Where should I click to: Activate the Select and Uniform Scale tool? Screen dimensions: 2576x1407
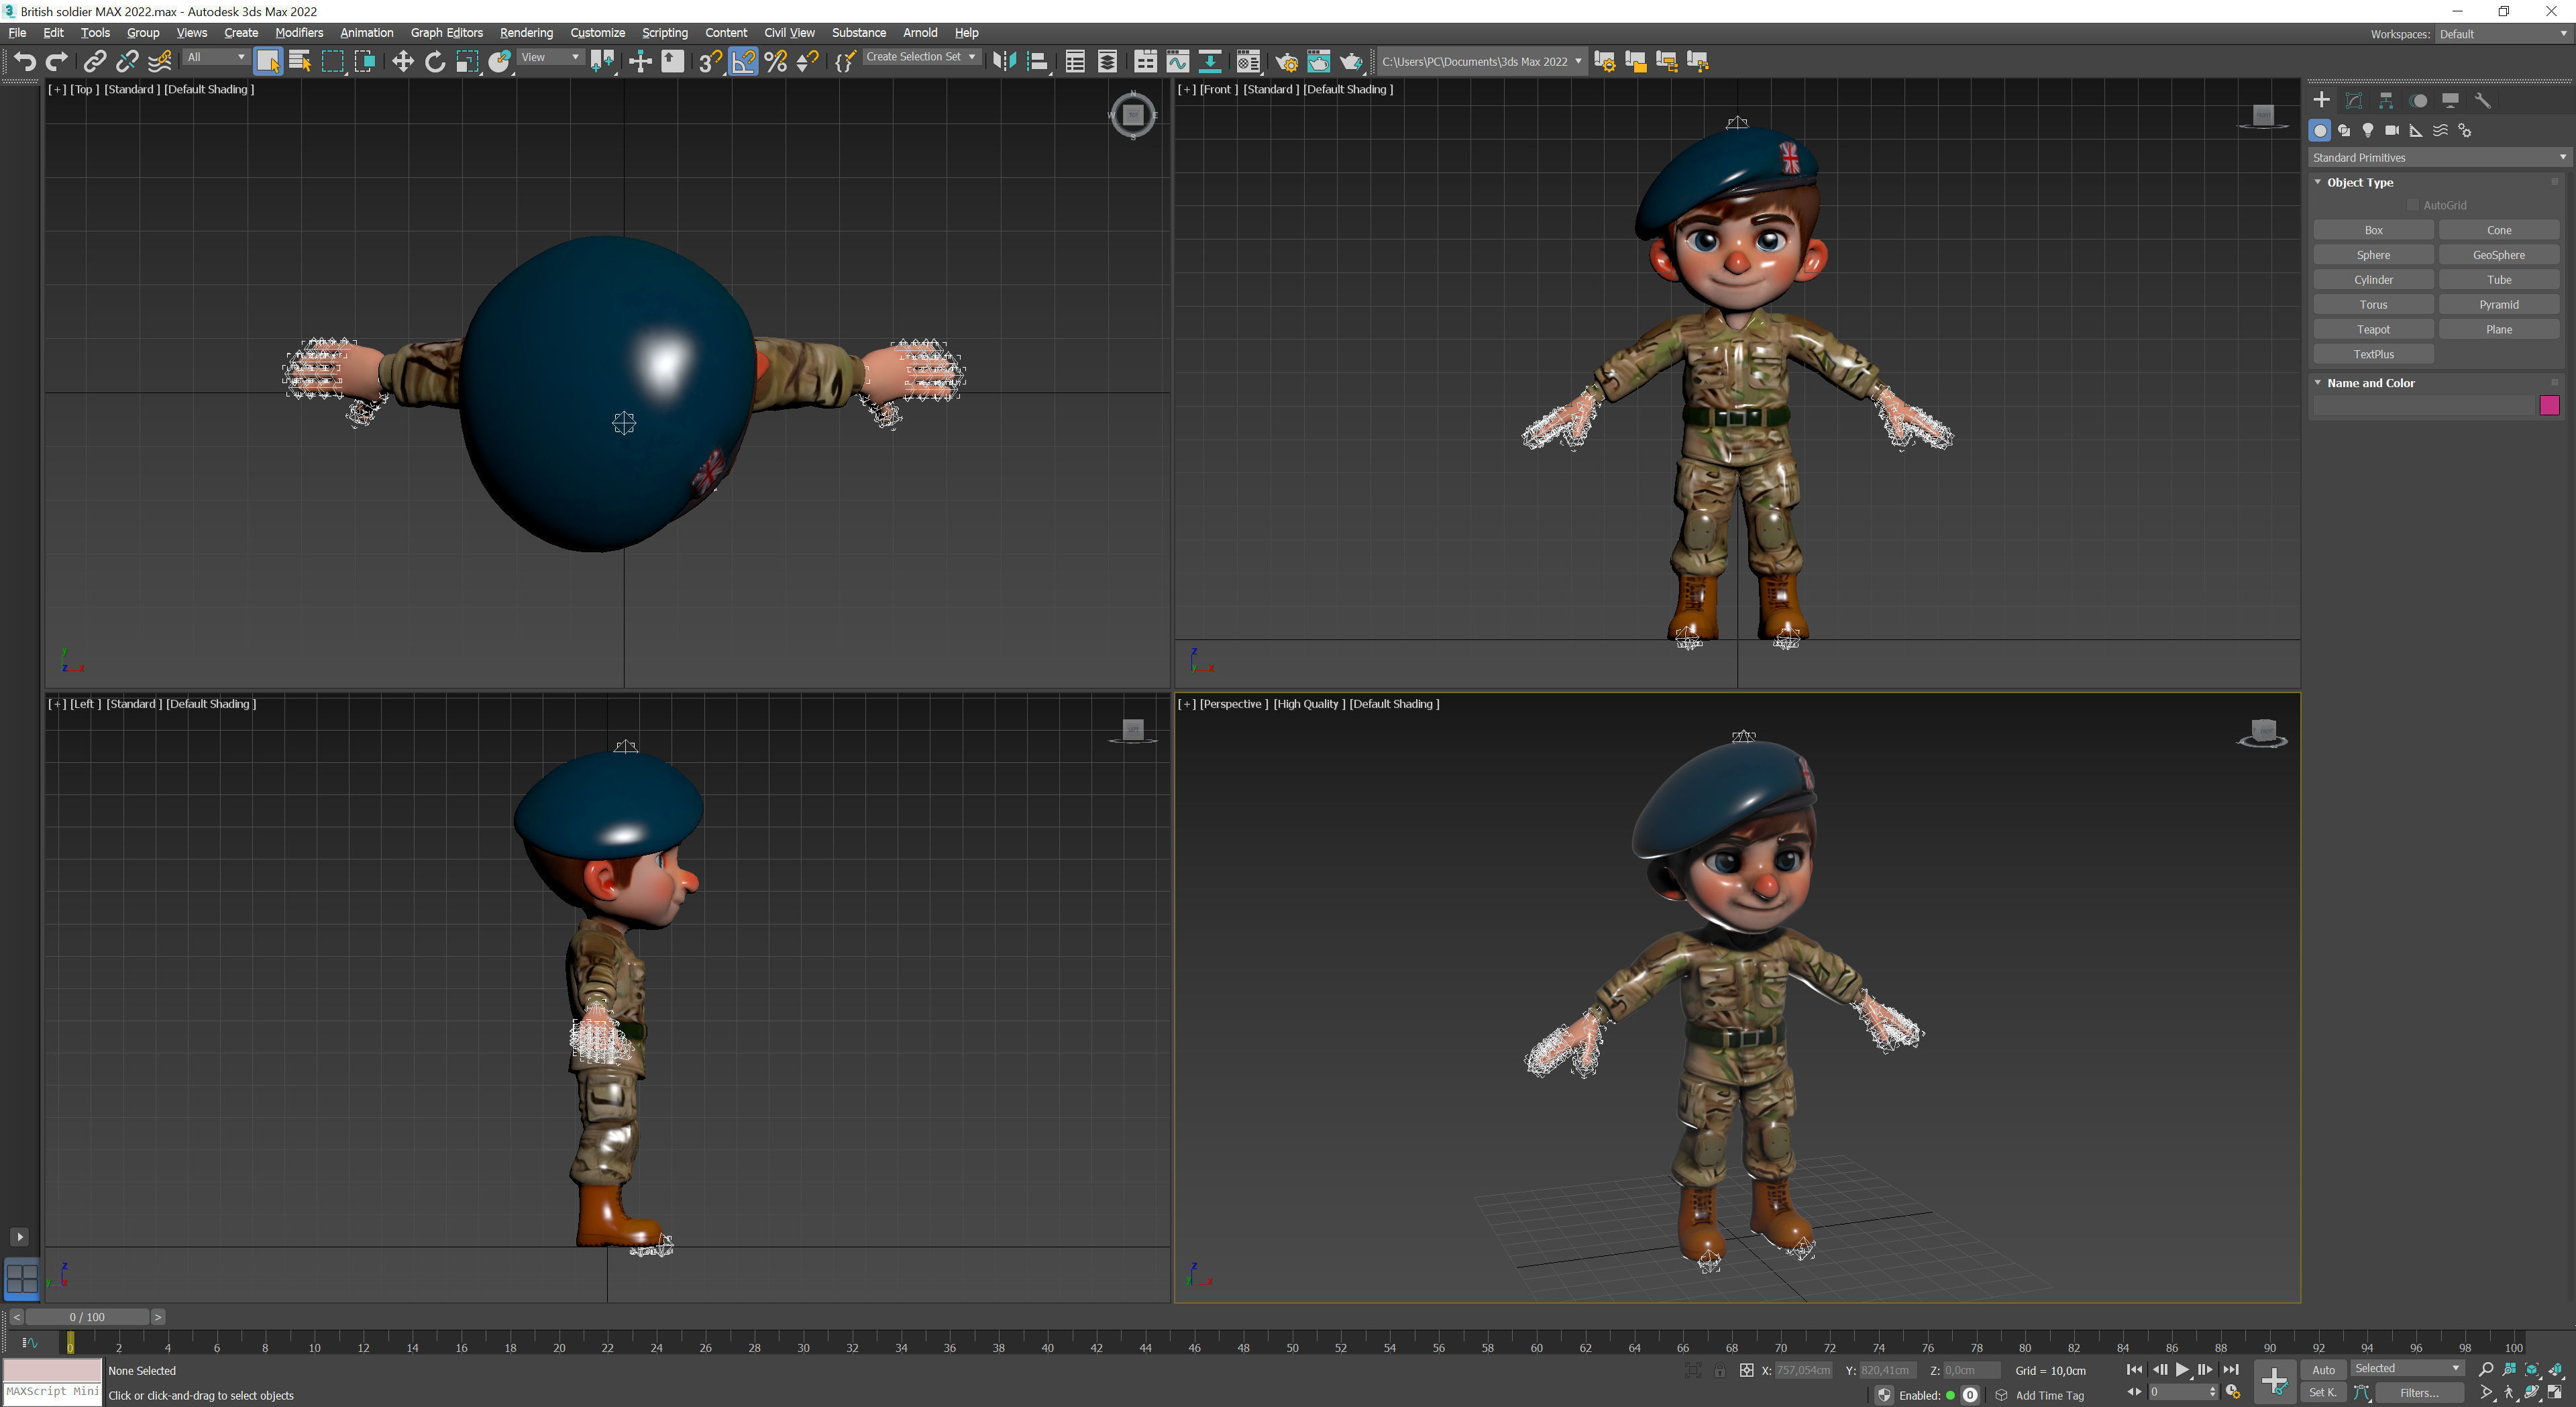click(x=467, y=62)
